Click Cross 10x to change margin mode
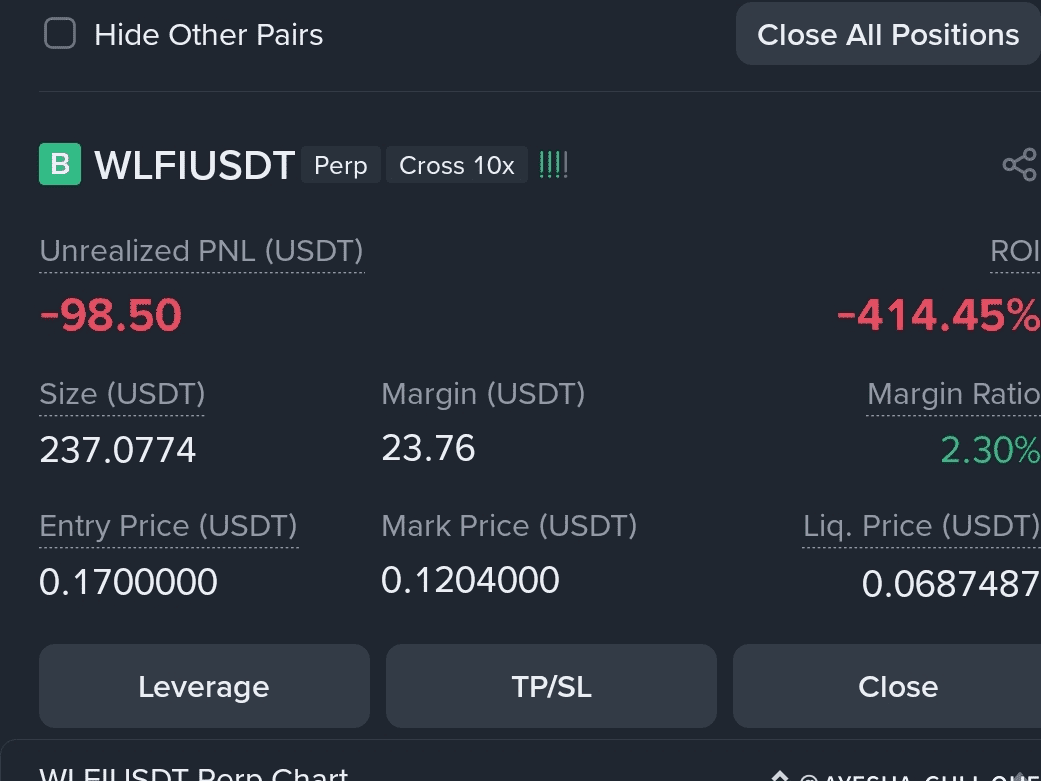 (456, 165)
